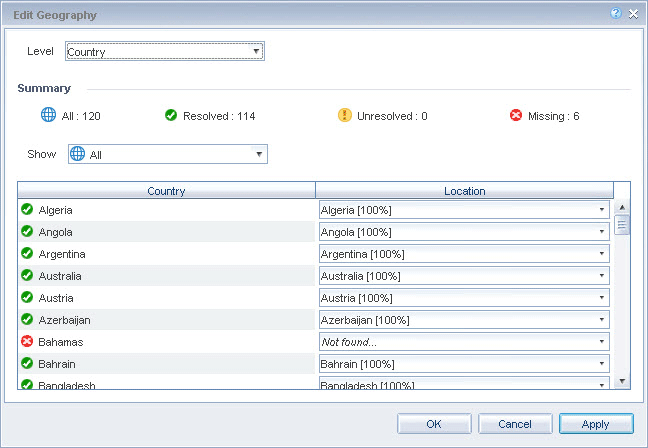Click the Apply button
This screenshot has height=448, width=648.
[596, 423]
